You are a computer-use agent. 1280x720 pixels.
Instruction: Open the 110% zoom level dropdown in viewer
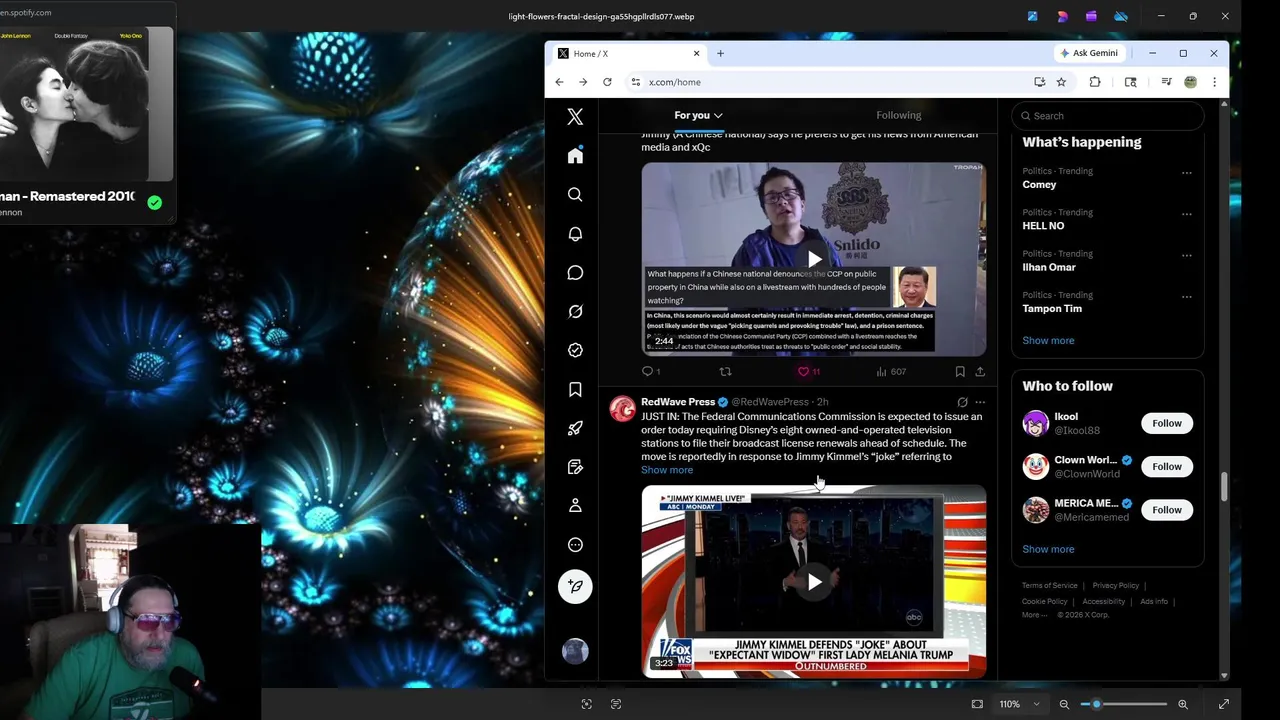point(1020,704)
